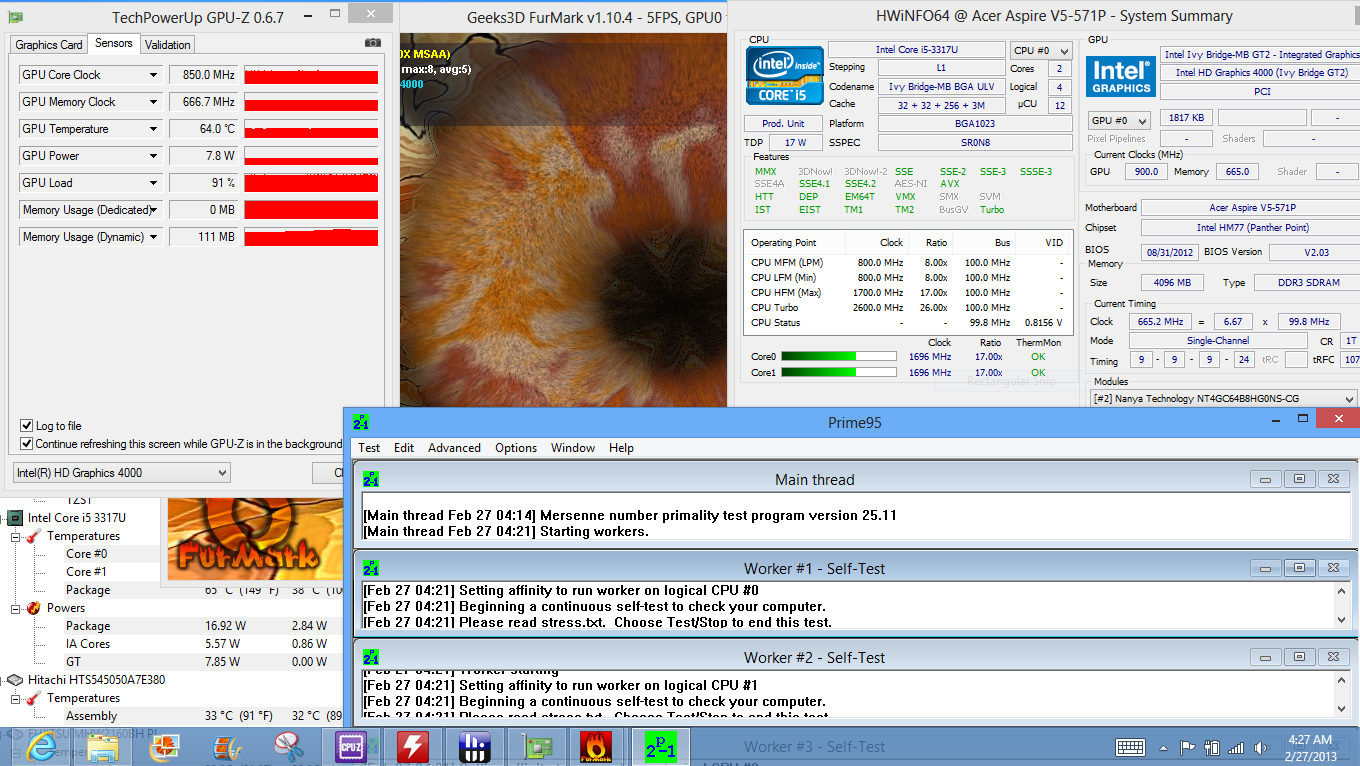The width and height of the screenshot is (1360, 766).
Task: Toggle Continue refreshing in background checkbox
Action: (x=27, y=444)
